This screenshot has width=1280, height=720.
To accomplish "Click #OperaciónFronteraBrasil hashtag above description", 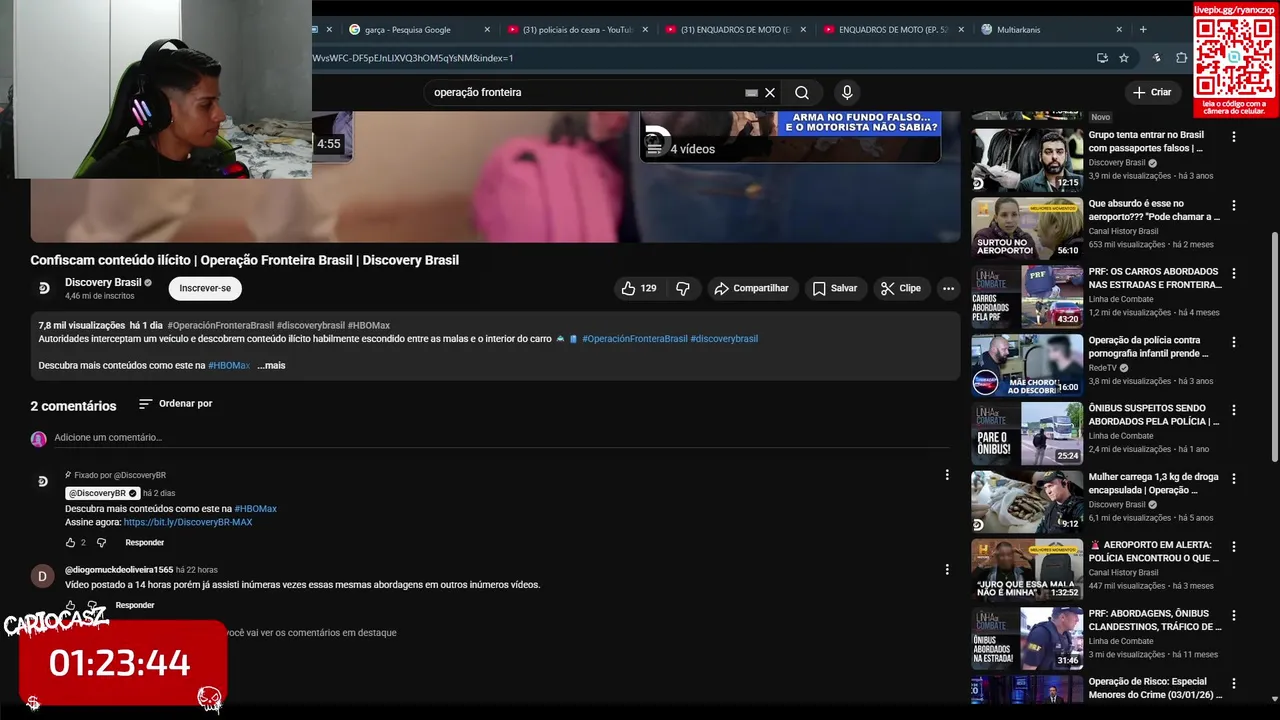I will 221,326.
